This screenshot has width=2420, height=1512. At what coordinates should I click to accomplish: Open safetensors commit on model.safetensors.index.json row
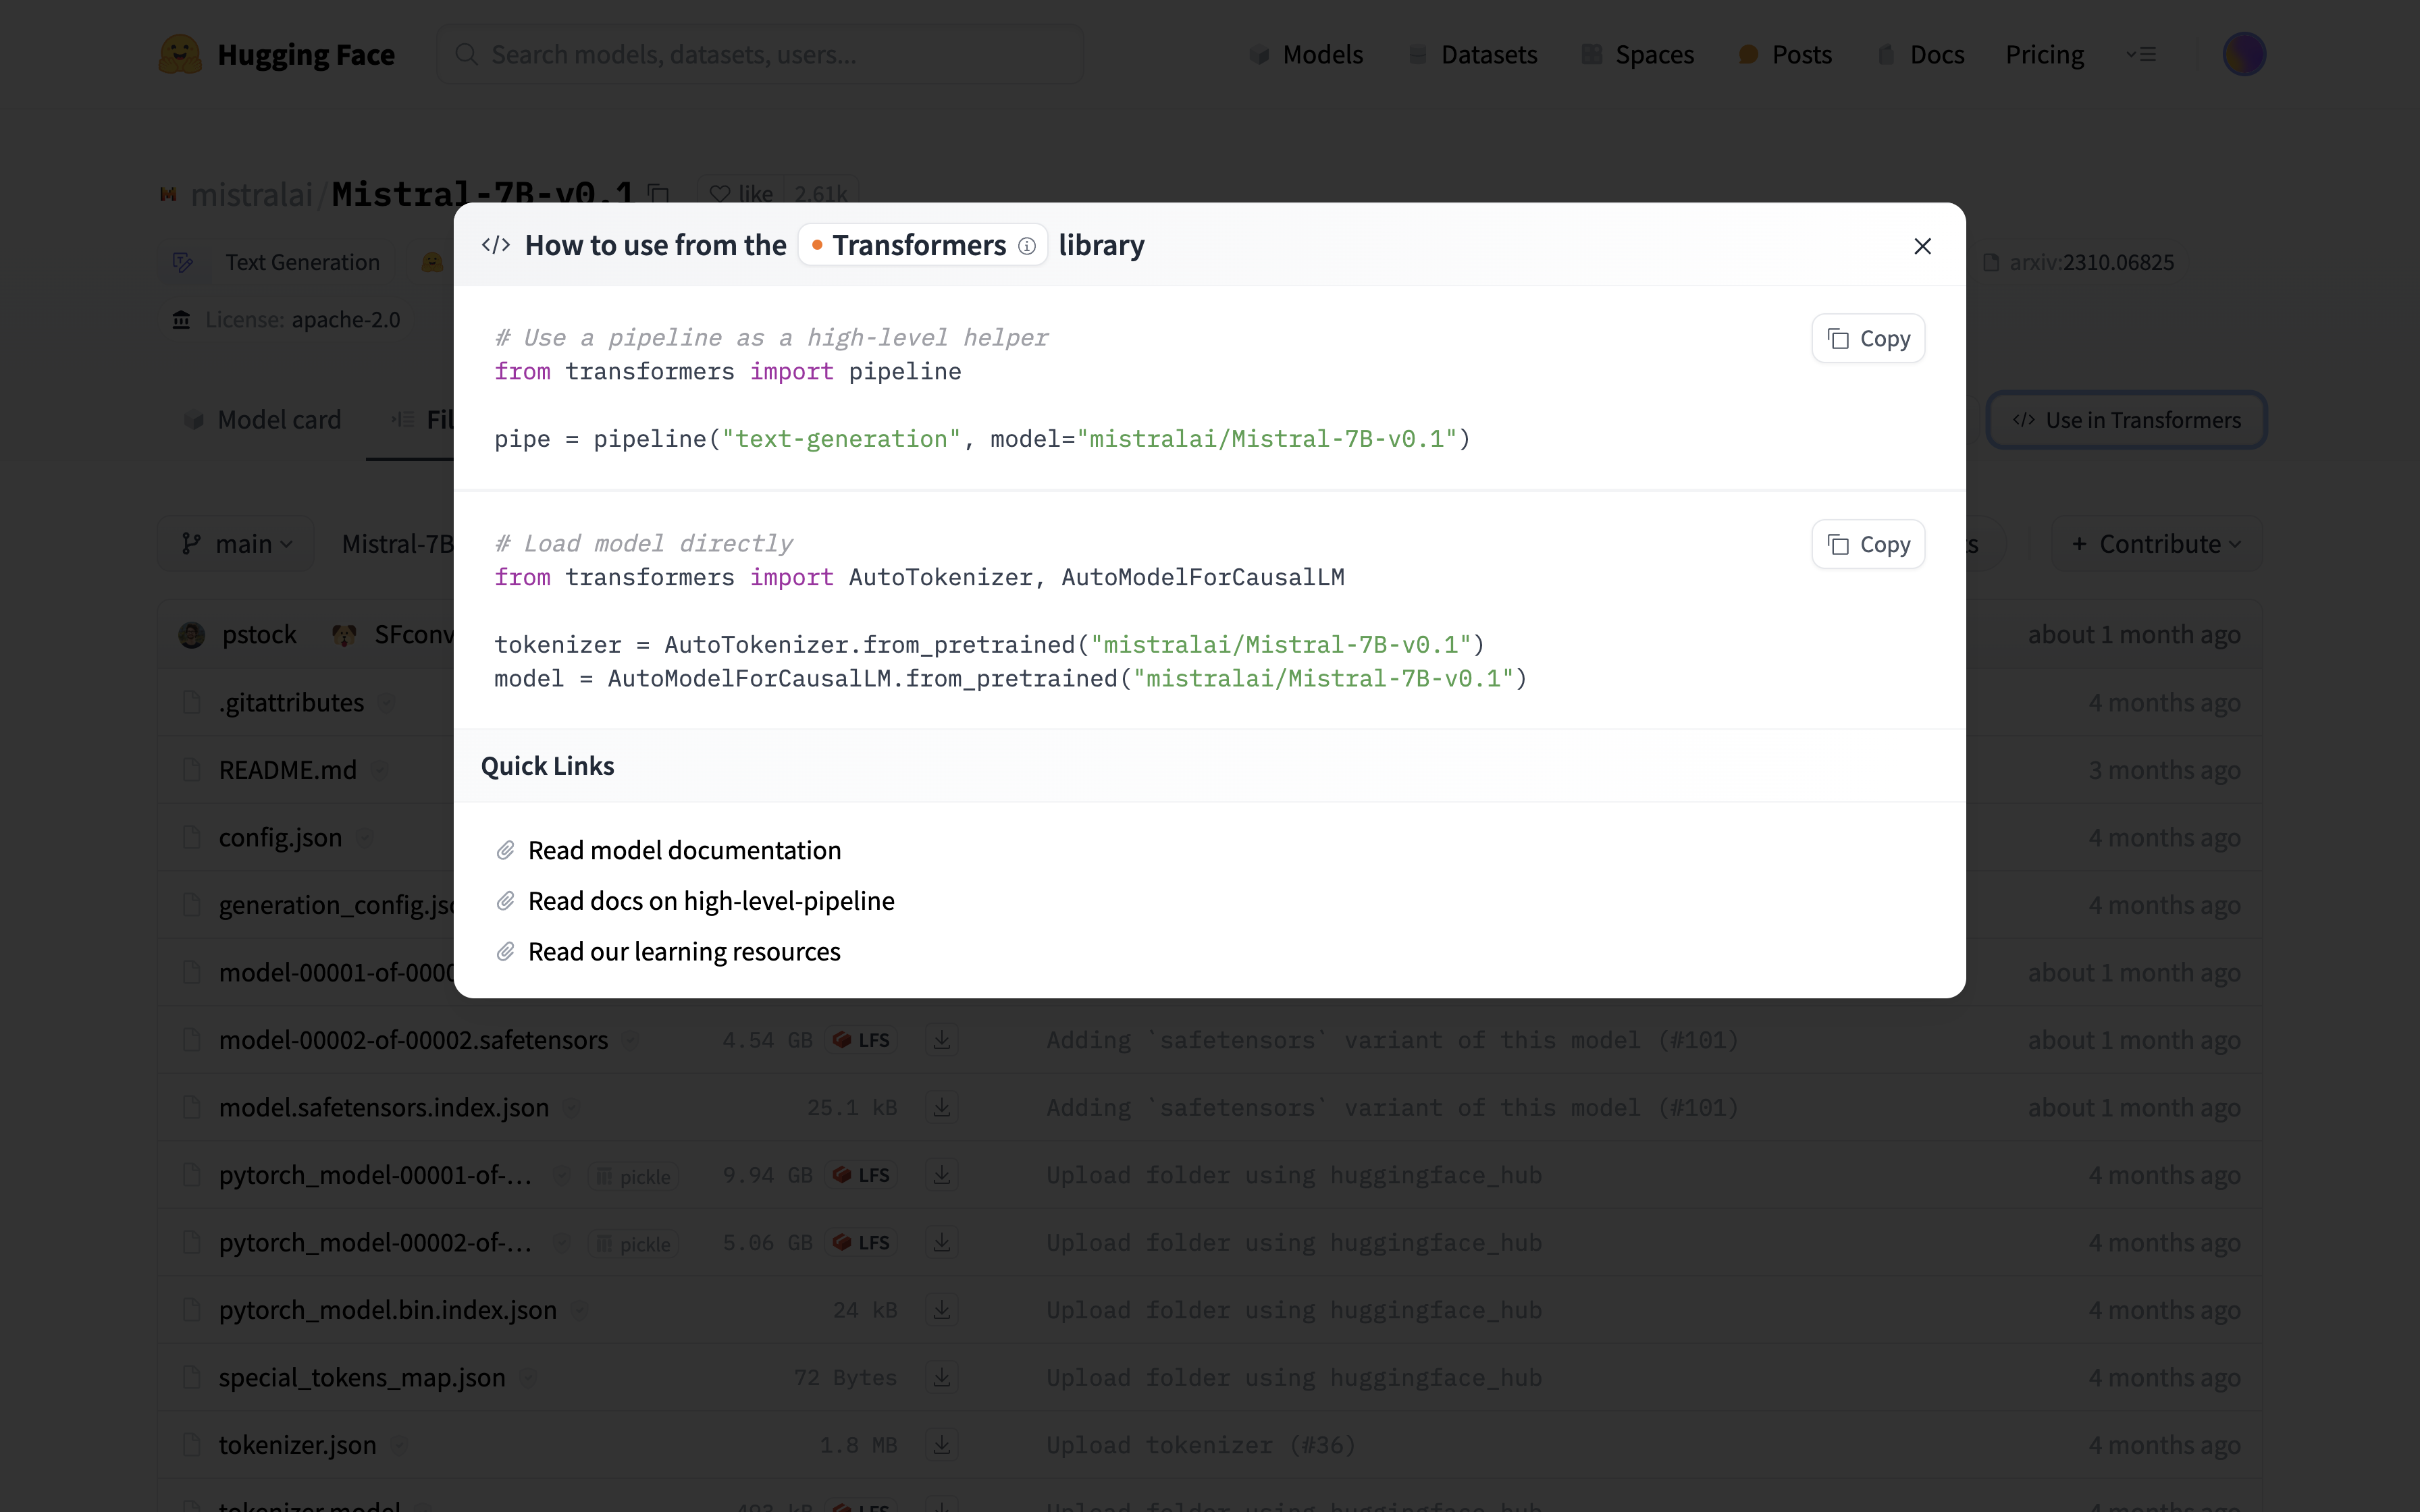[x=1392, y=1107]
